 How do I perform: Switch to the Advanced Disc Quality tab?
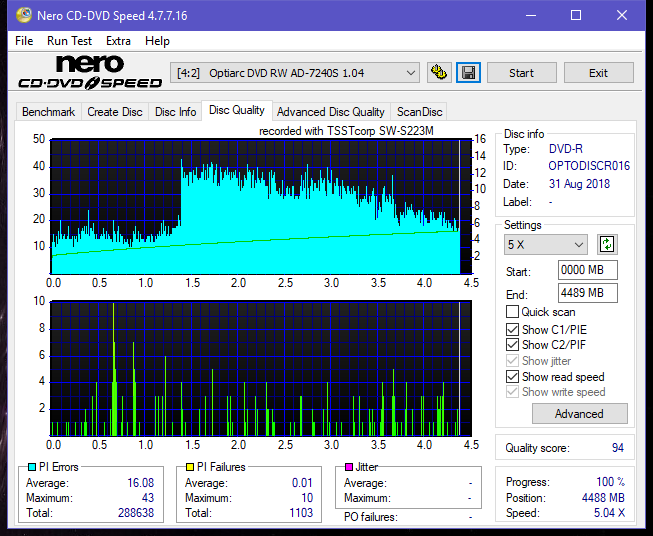[331, 112]
